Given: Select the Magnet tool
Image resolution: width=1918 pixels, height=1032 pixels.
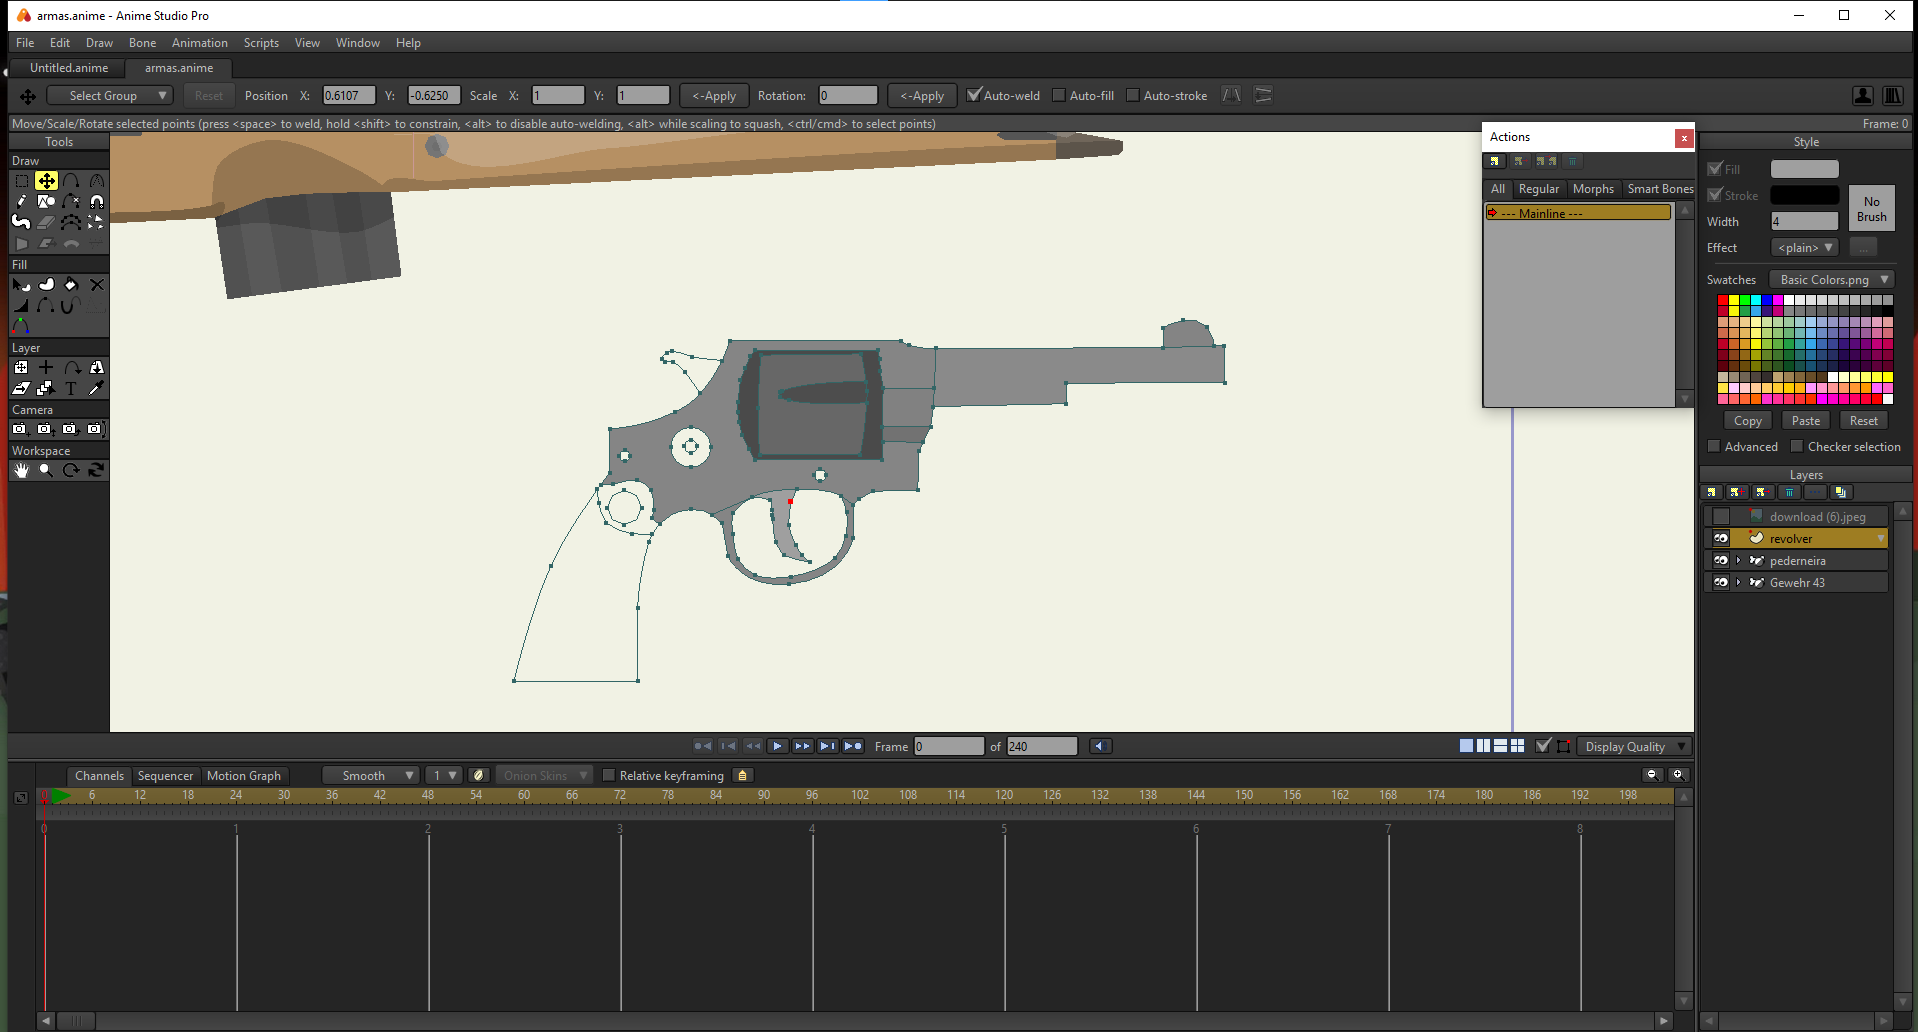Looking at the screenshot, I should click(x=97, y=202).
